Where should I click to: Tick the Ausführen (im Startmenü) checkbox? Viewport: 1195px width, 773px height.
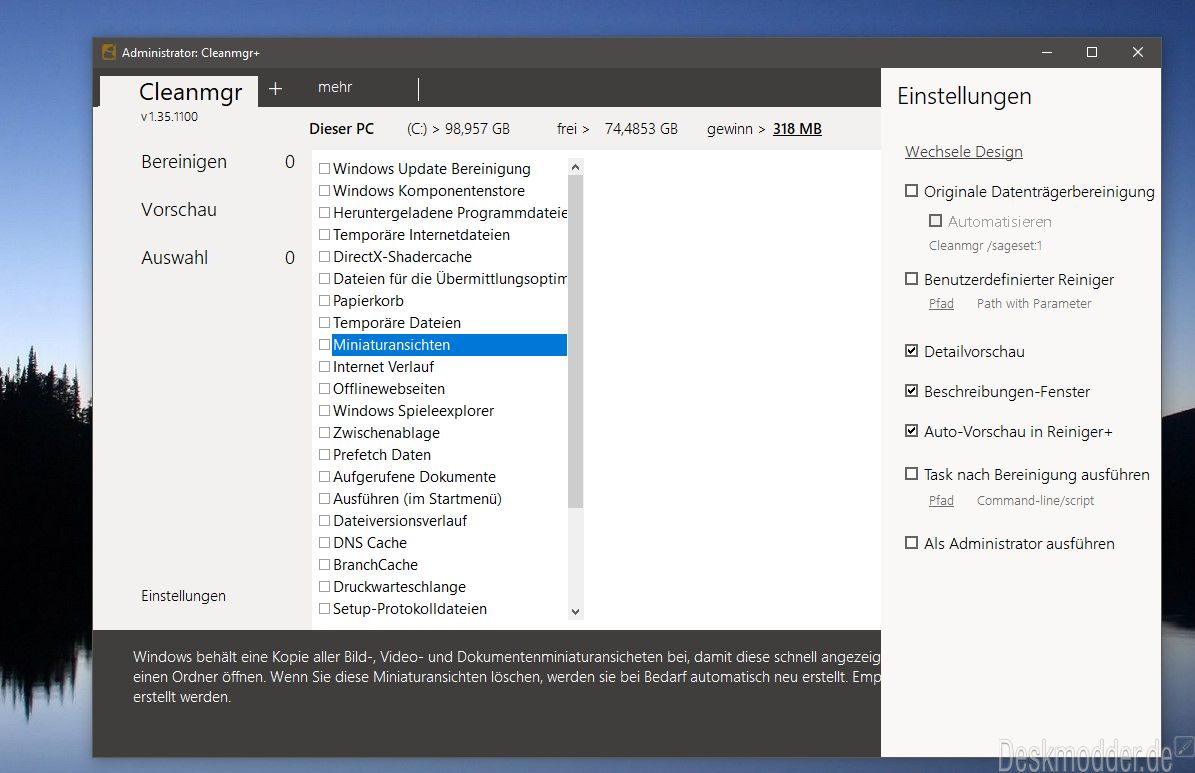[325, 499]
